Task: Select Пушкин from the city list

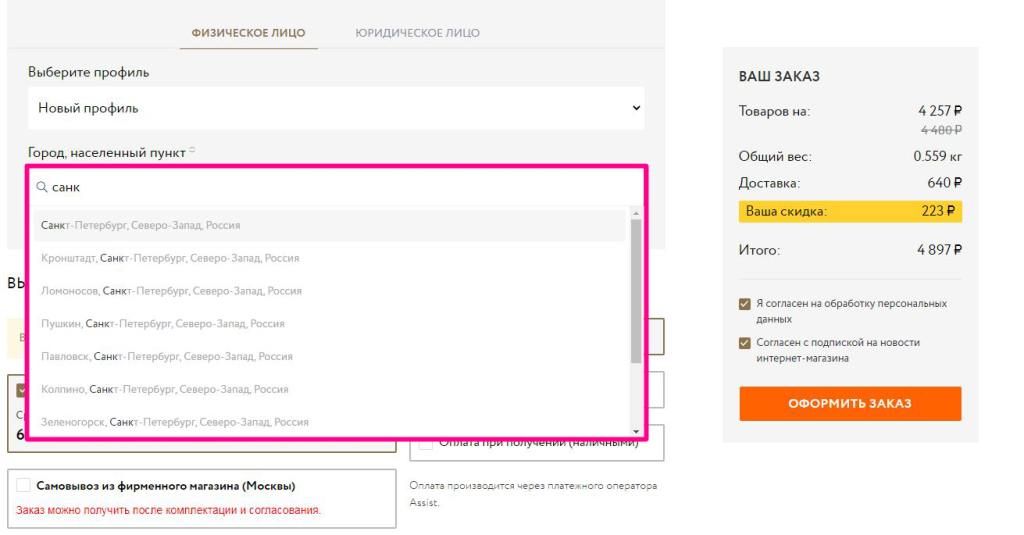Action: 162,324
